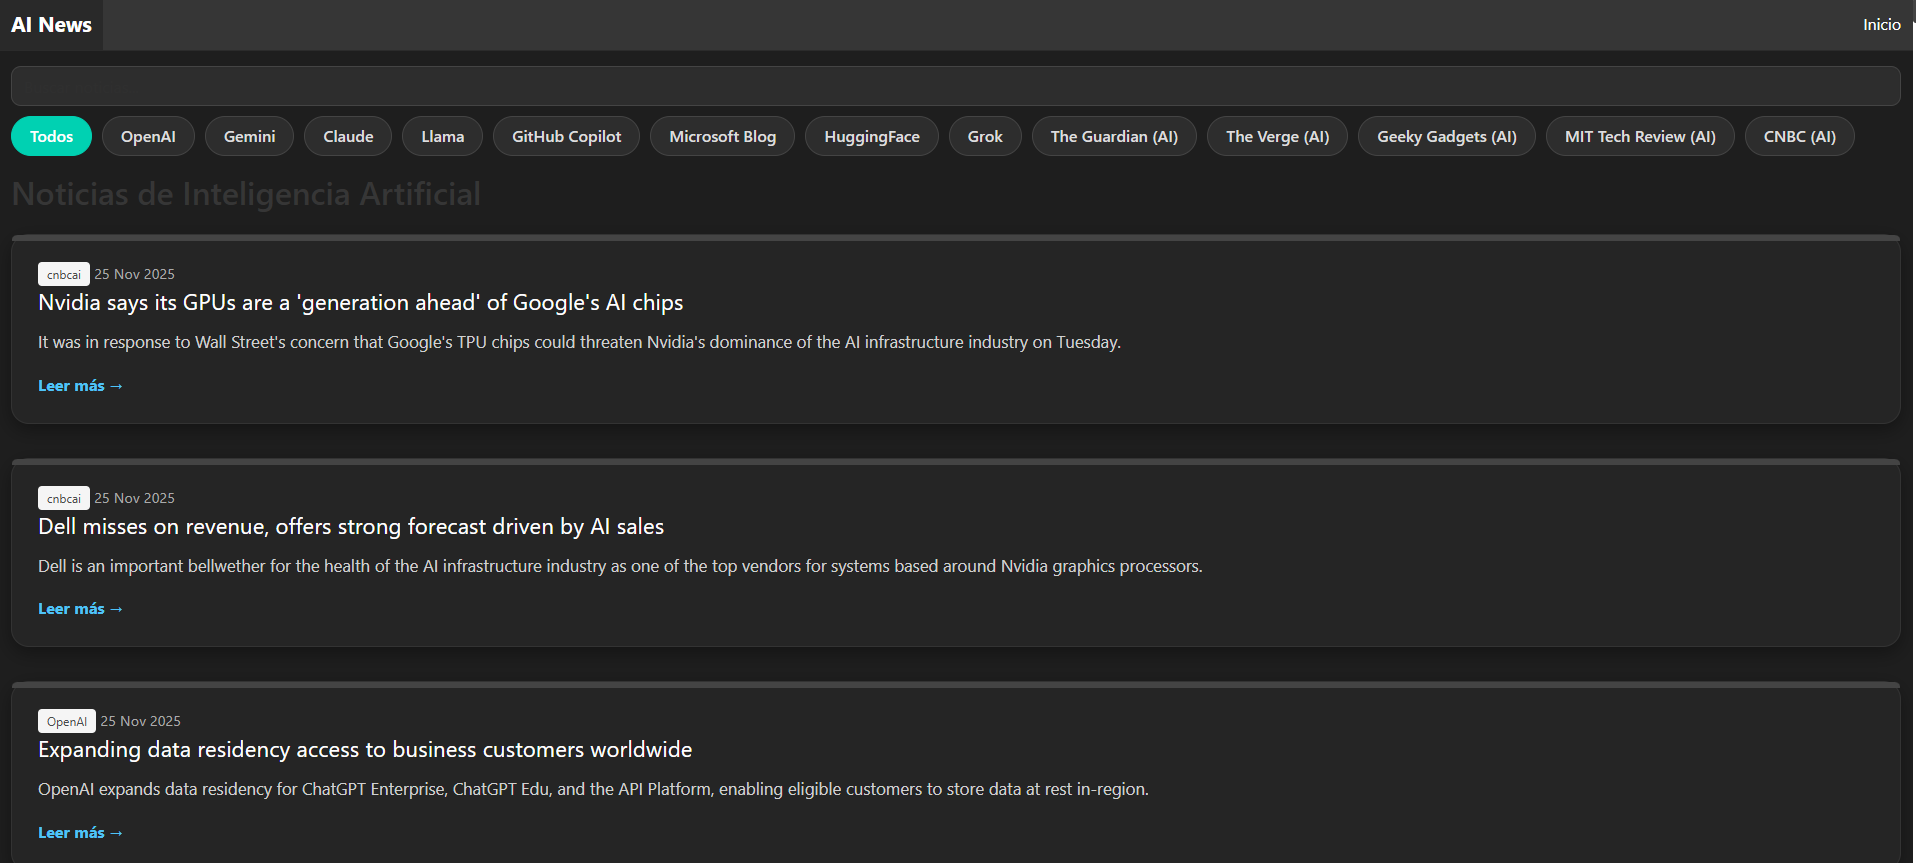
Task: Click Leer más under Dell article
Action: [x=80, y=609]
